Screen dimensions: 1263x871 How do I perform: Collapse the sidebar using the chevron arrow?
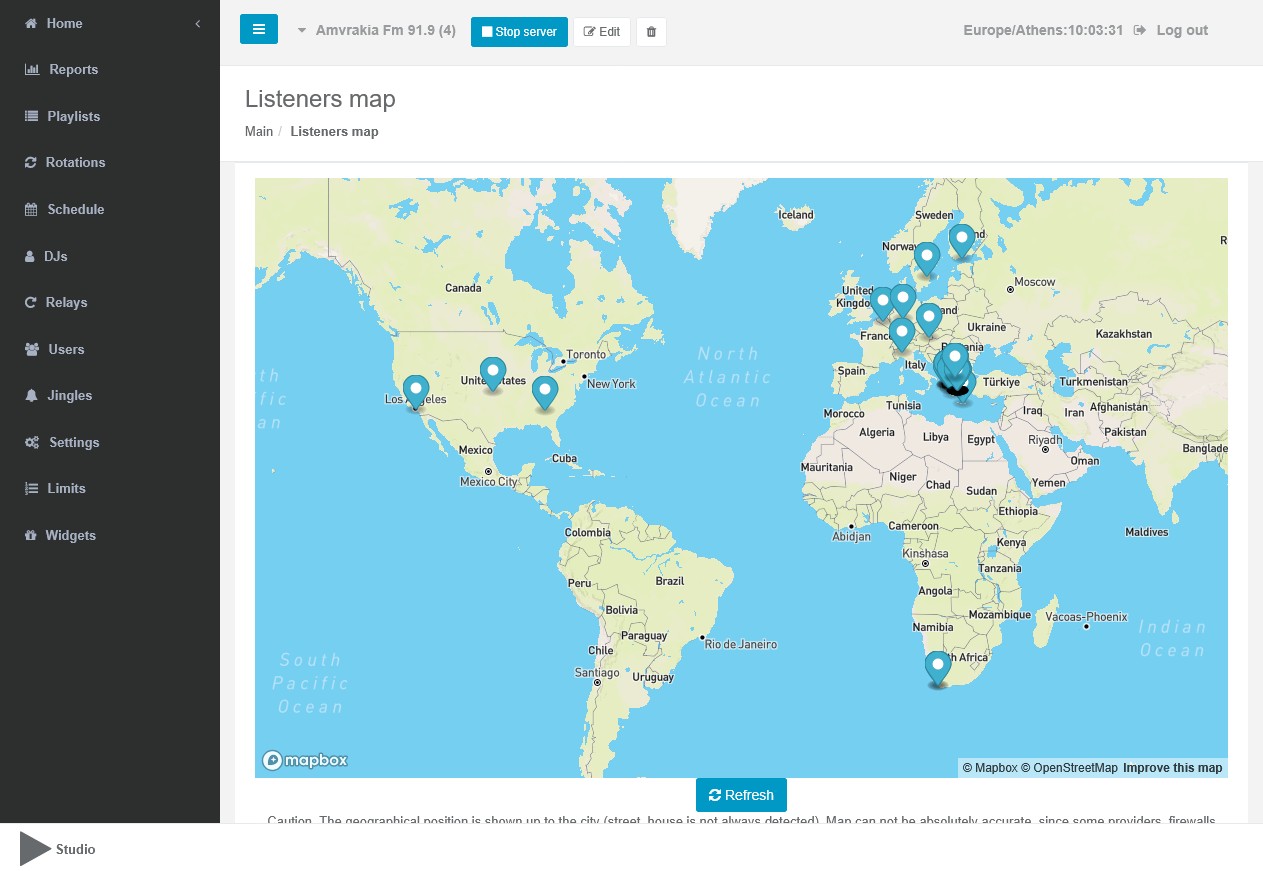click(x=198, y=23)
